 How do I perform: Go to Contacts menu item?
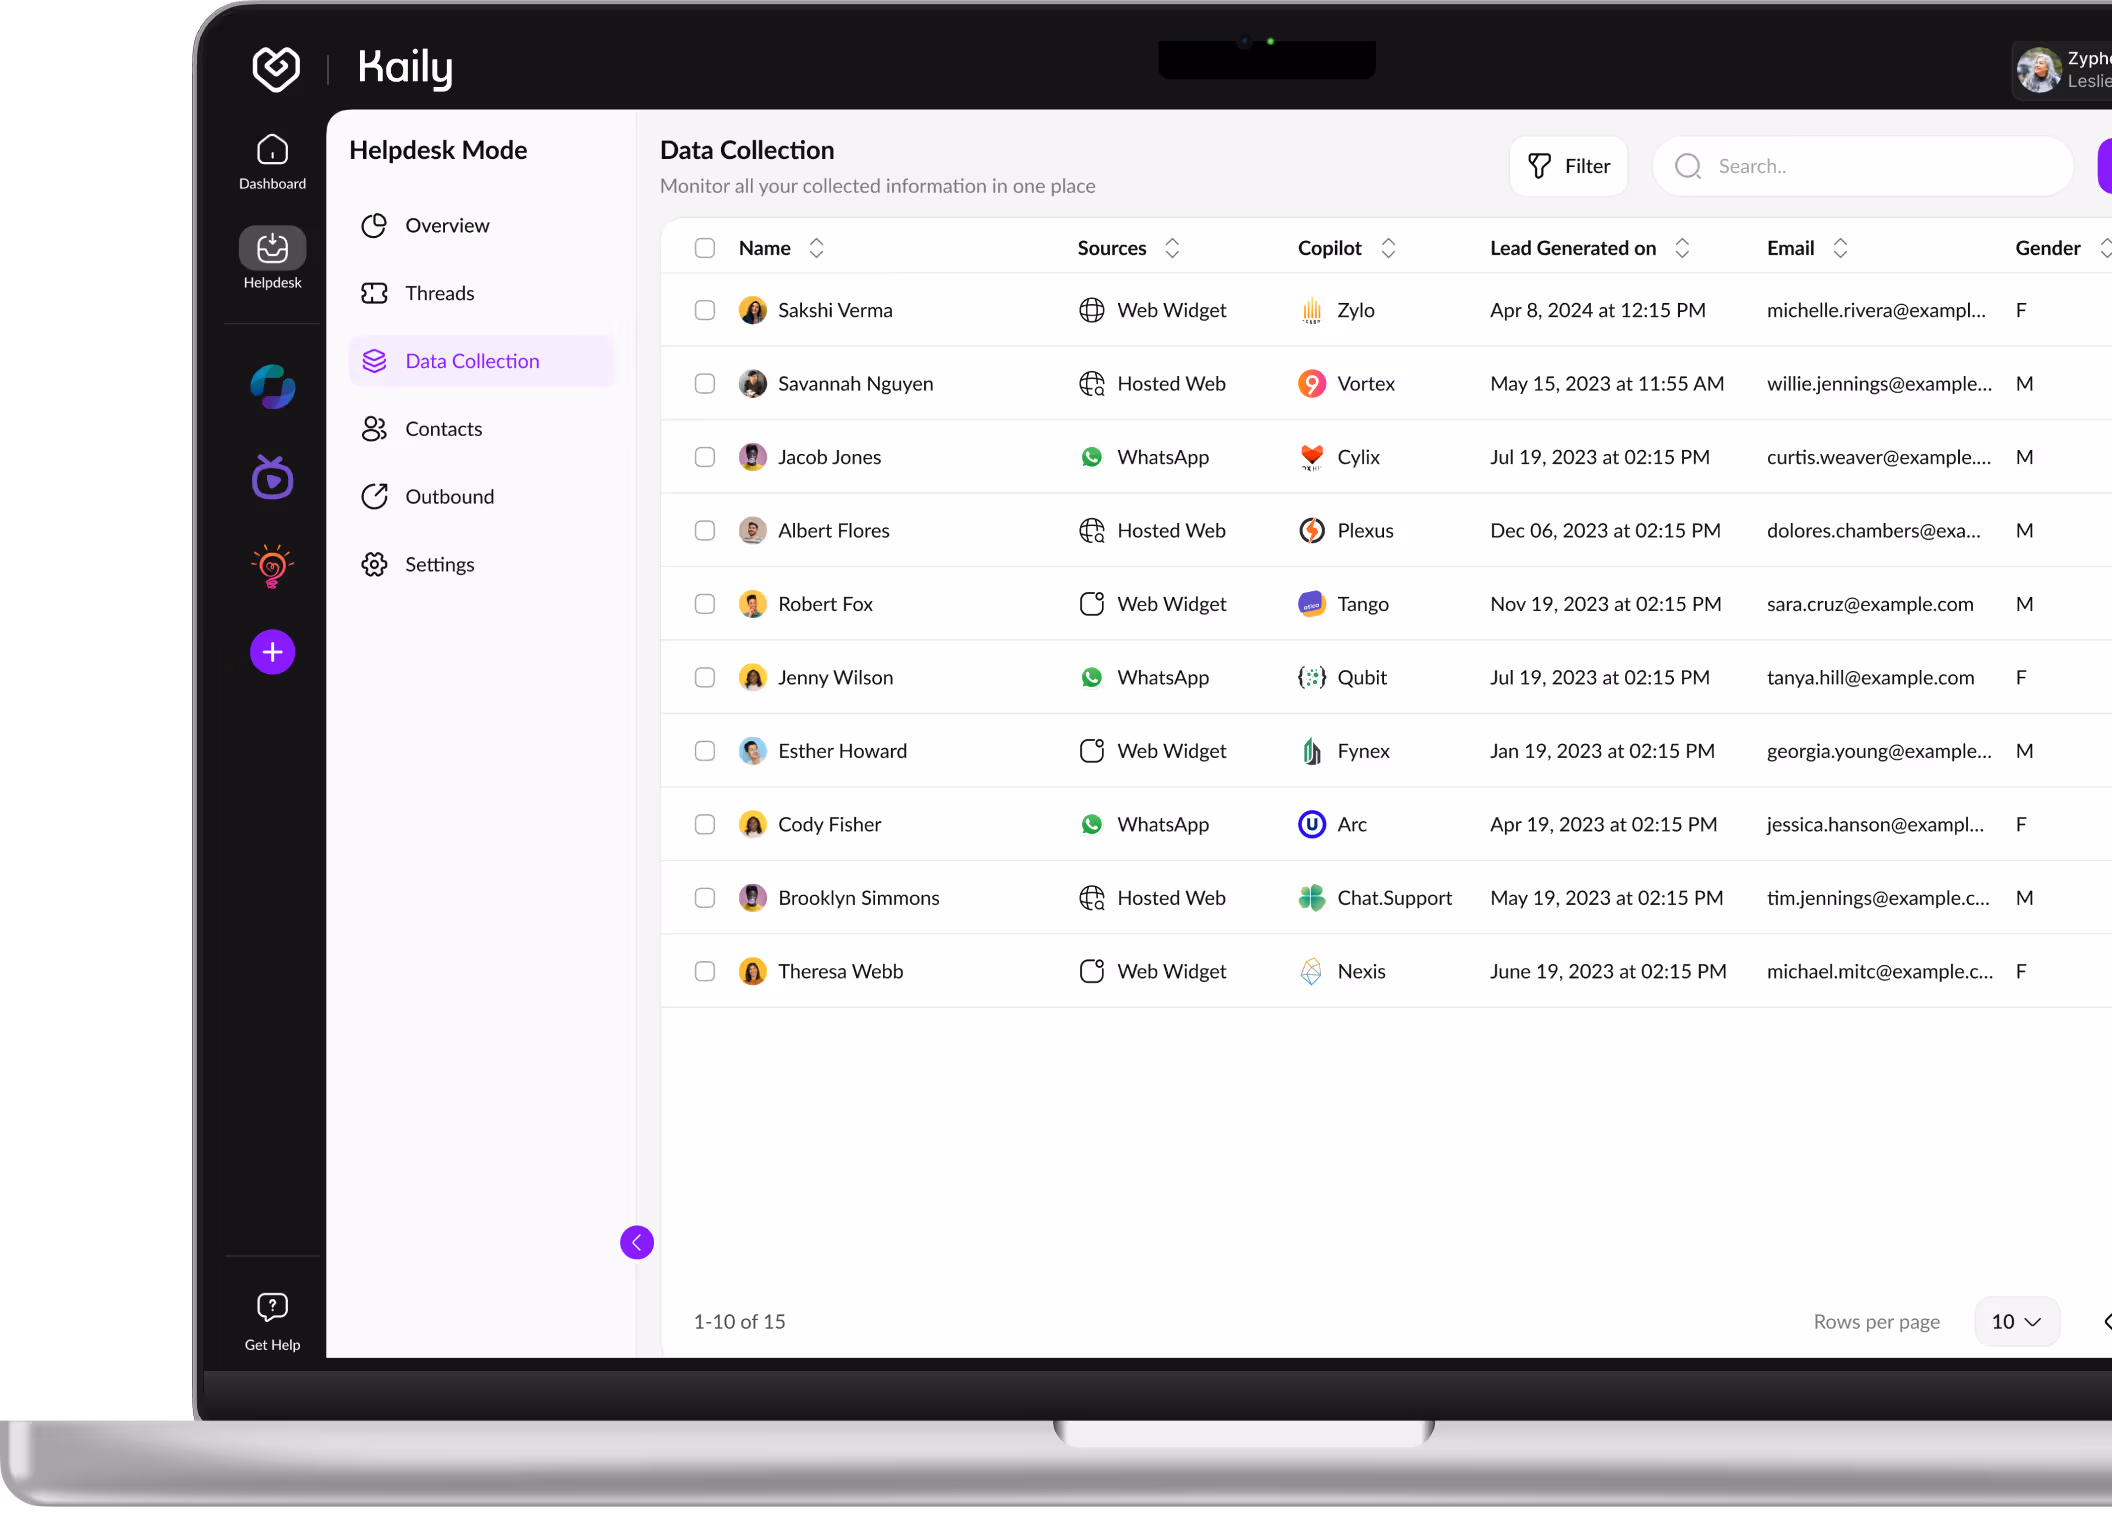443,429
